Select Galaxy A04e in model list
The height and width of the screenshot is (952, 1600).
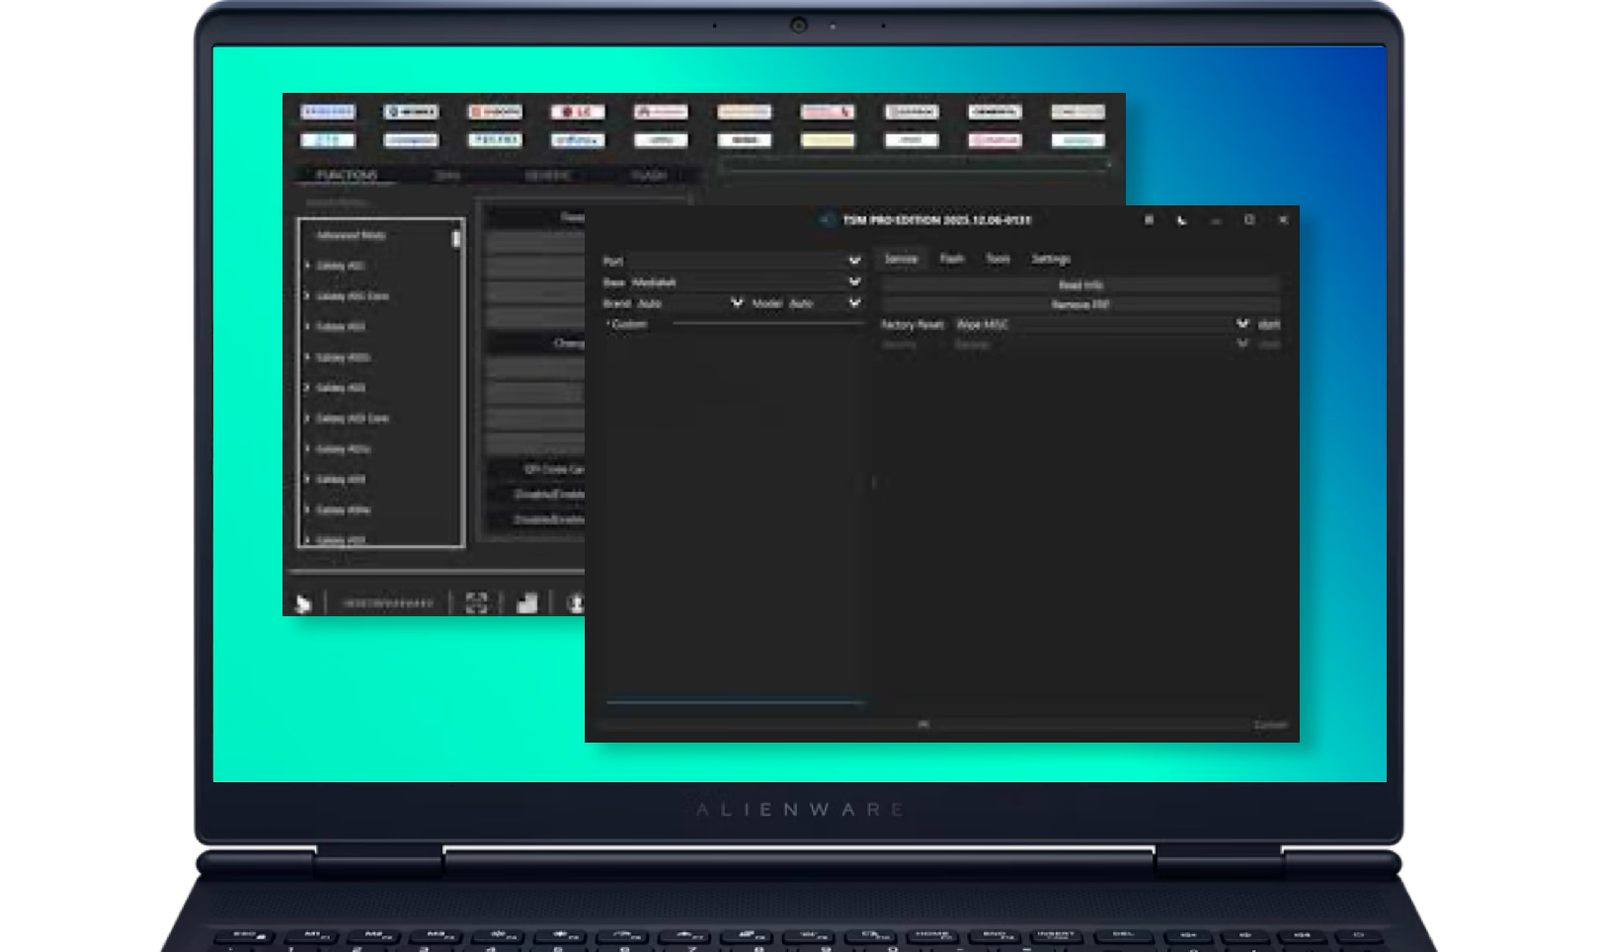pos(343,510)
